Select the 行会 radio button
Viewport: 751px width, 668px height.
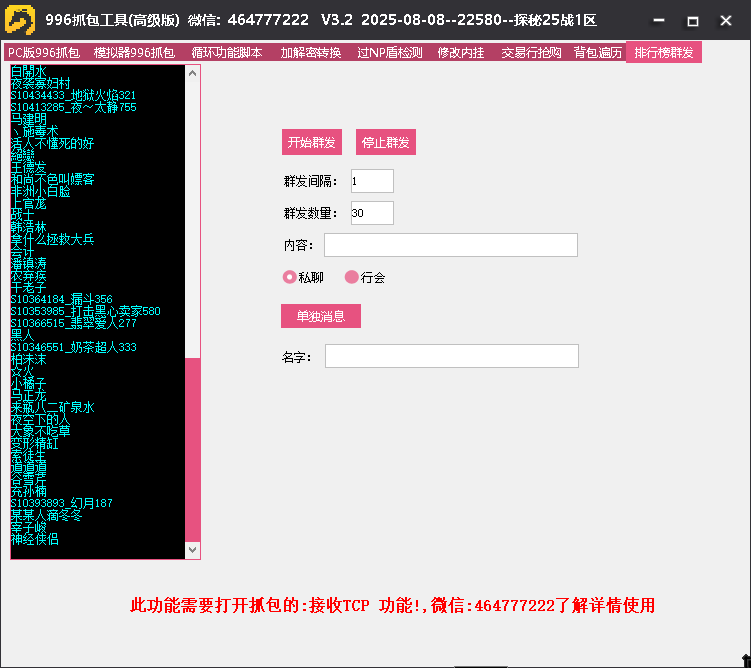(x=351, y=277)
